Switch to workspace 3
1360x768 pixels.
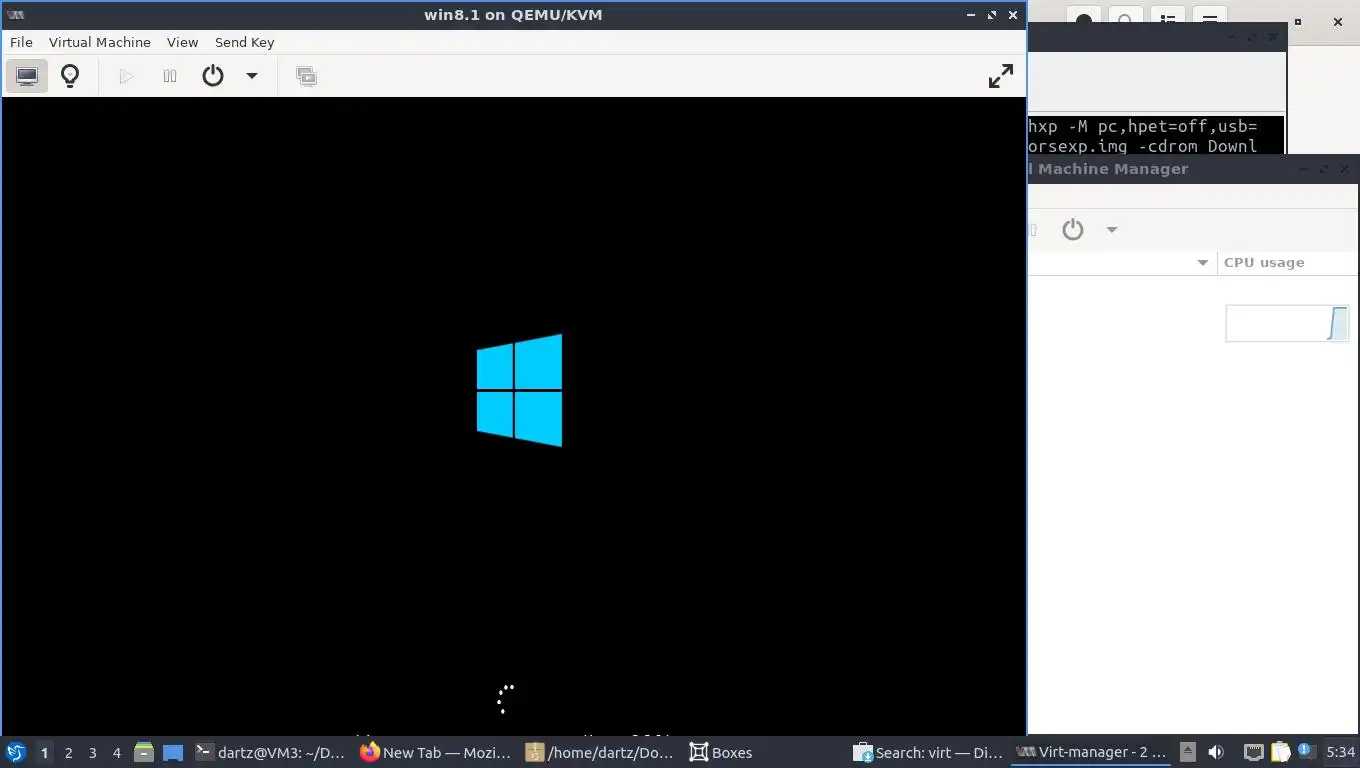(92, 752)
